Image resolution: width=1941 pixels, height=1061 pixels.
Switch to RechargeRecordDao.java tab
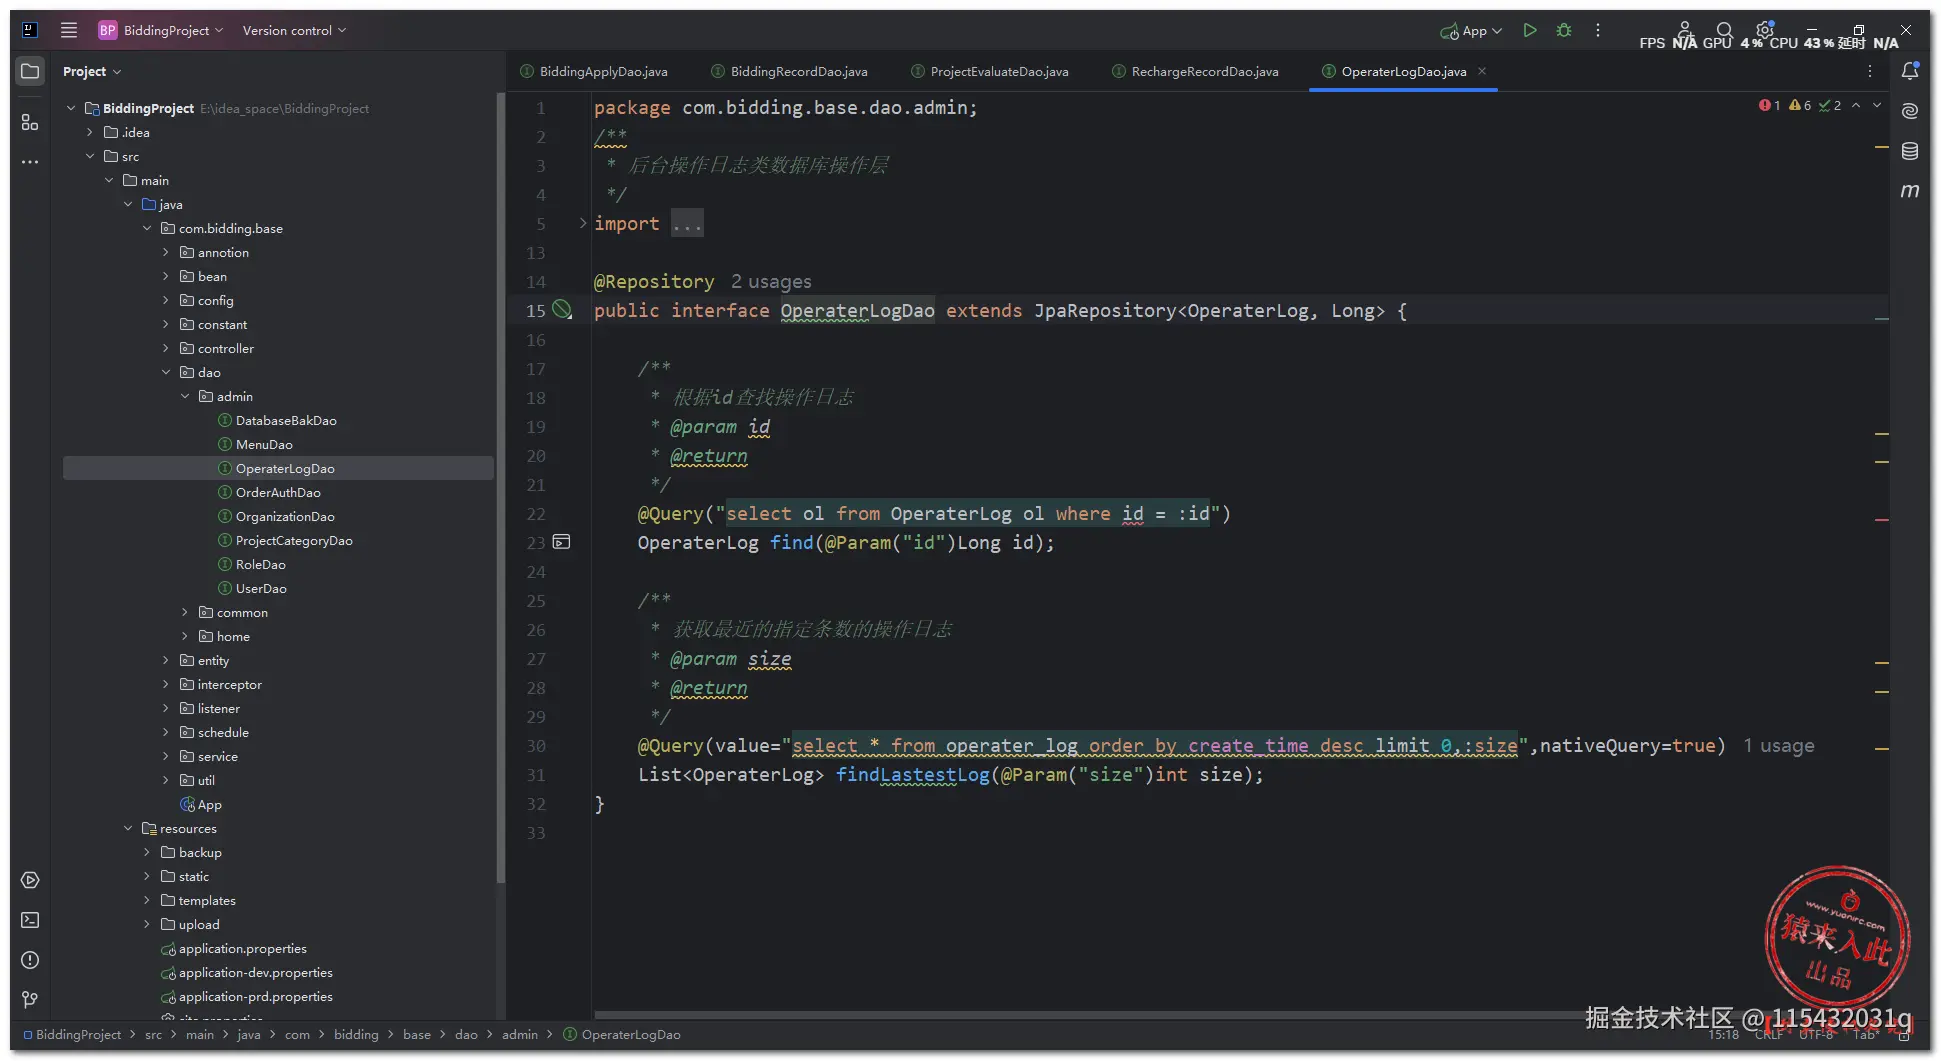coord(1195,71)
